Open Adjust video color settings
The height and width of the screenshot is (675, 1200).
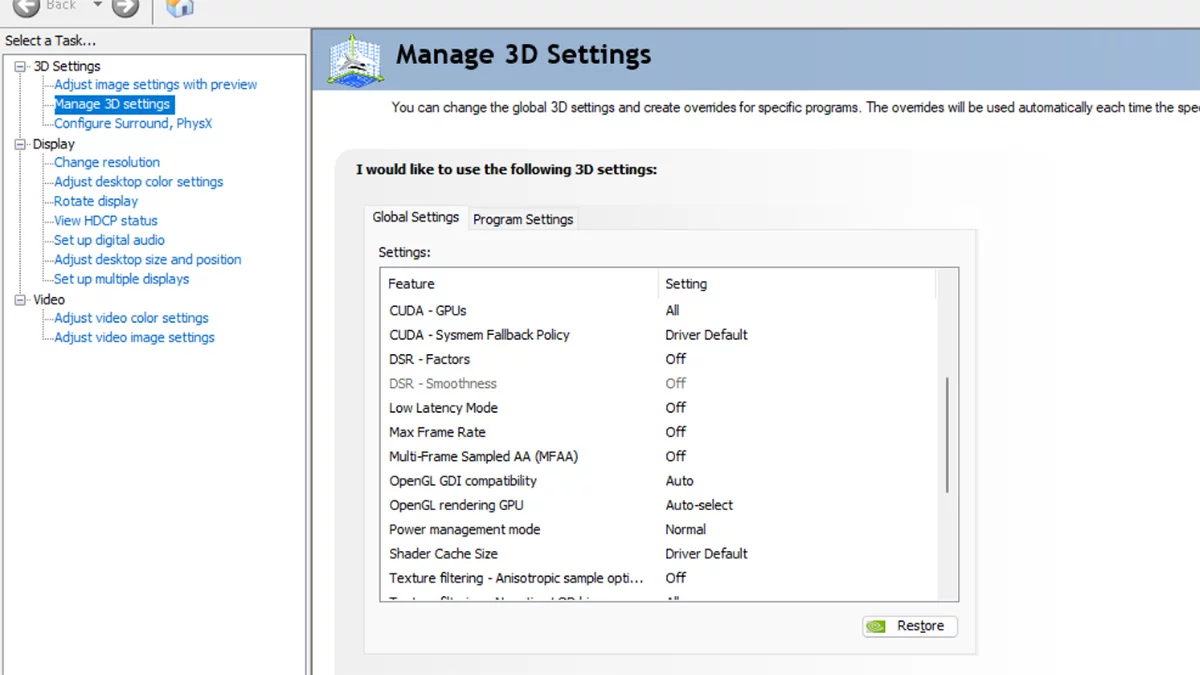[x=131, y=318]
